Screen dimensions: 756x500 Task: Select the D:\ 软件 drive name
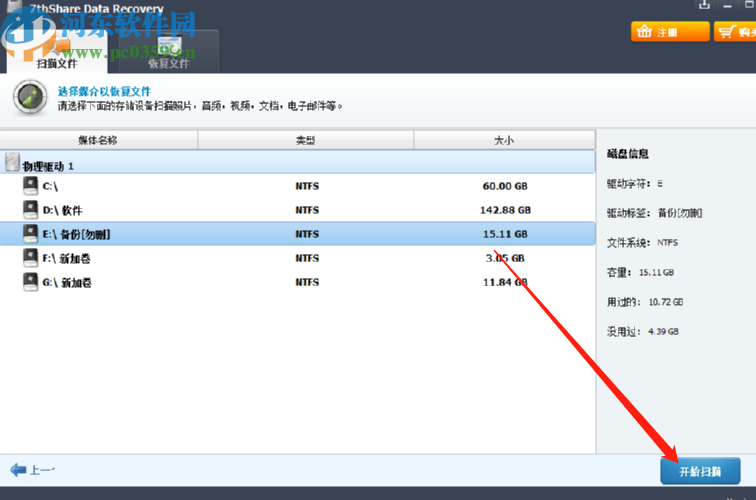click(63, 210)
